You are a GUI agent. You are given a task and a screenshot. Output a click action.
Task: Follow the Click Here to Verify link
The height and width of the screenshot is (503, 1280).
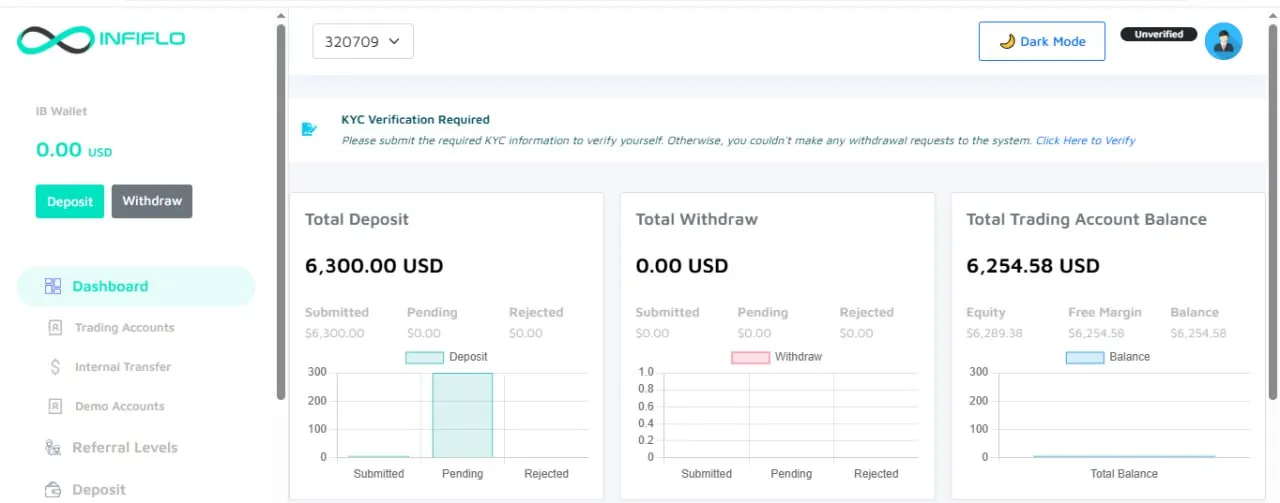1085,141
